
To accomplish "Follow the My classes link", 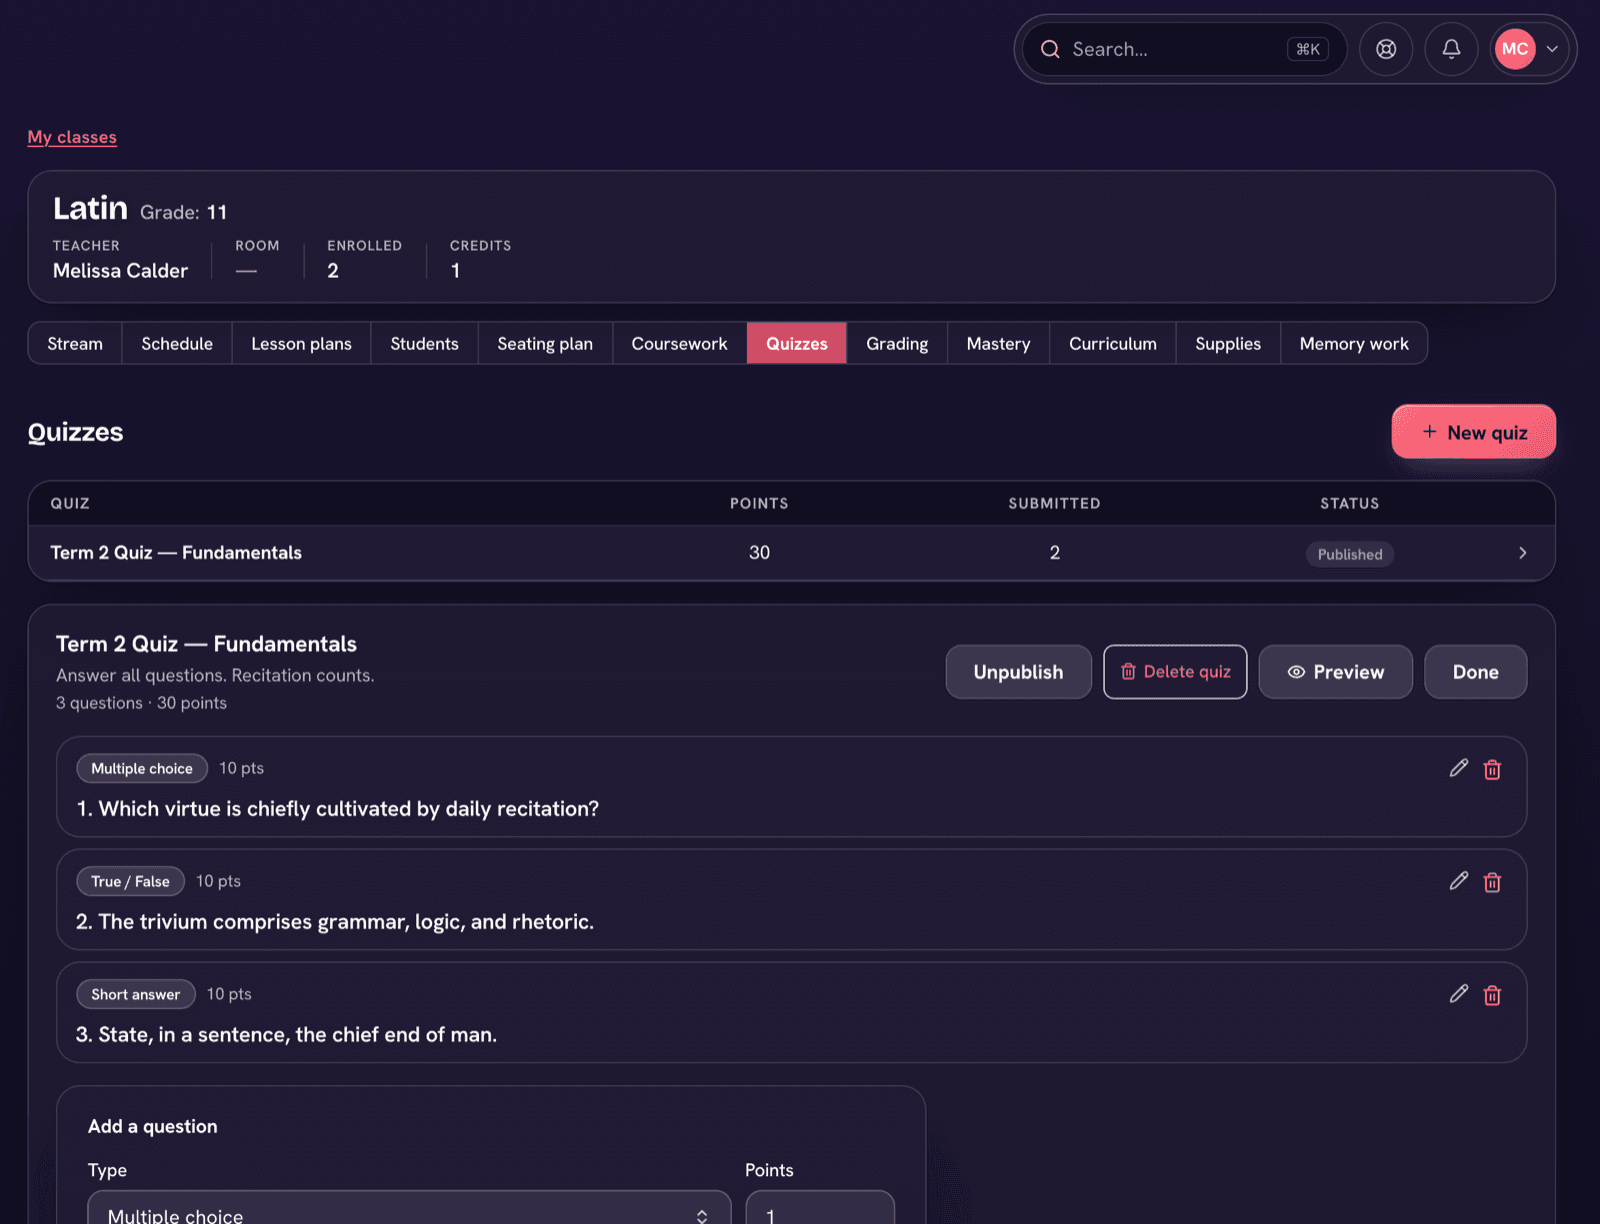I will pos(72,137).
